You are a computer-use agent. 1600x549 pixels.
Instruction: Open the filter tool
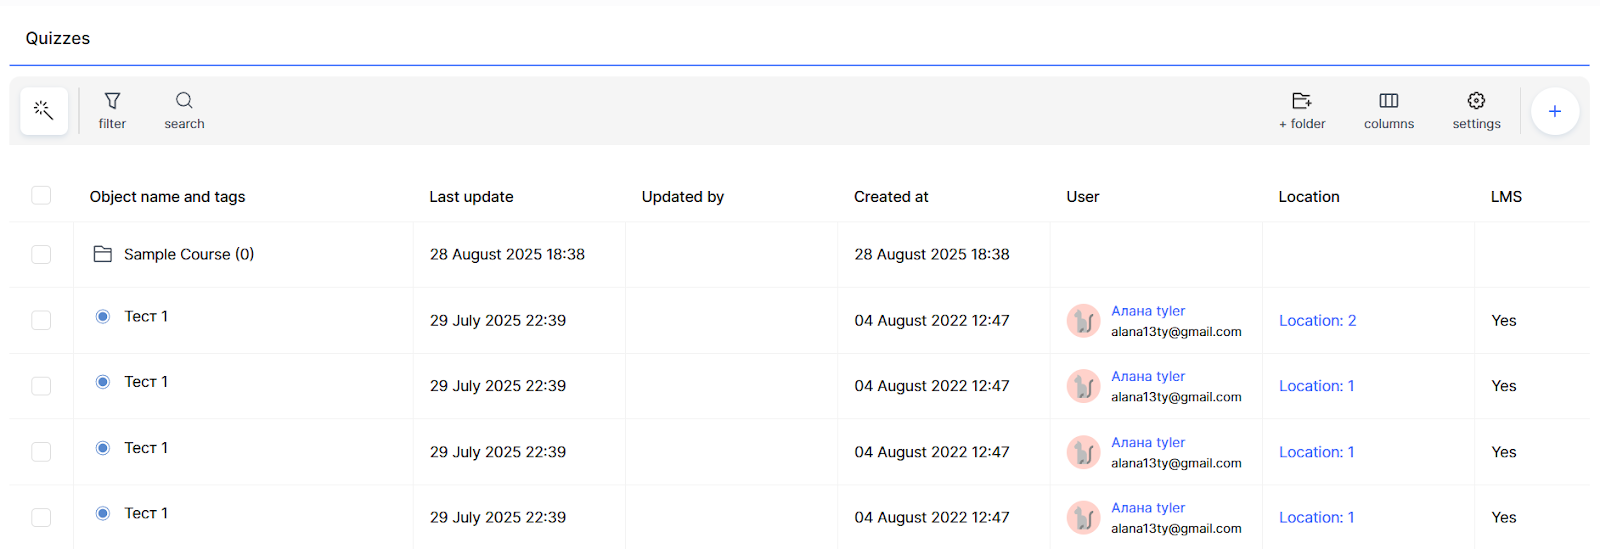pyautogui.click(x=112, y=110)
